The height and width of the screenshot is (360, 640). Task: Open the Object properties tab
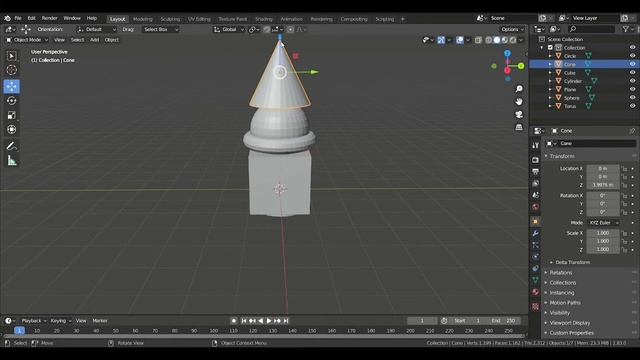click(x=536, y=222)
